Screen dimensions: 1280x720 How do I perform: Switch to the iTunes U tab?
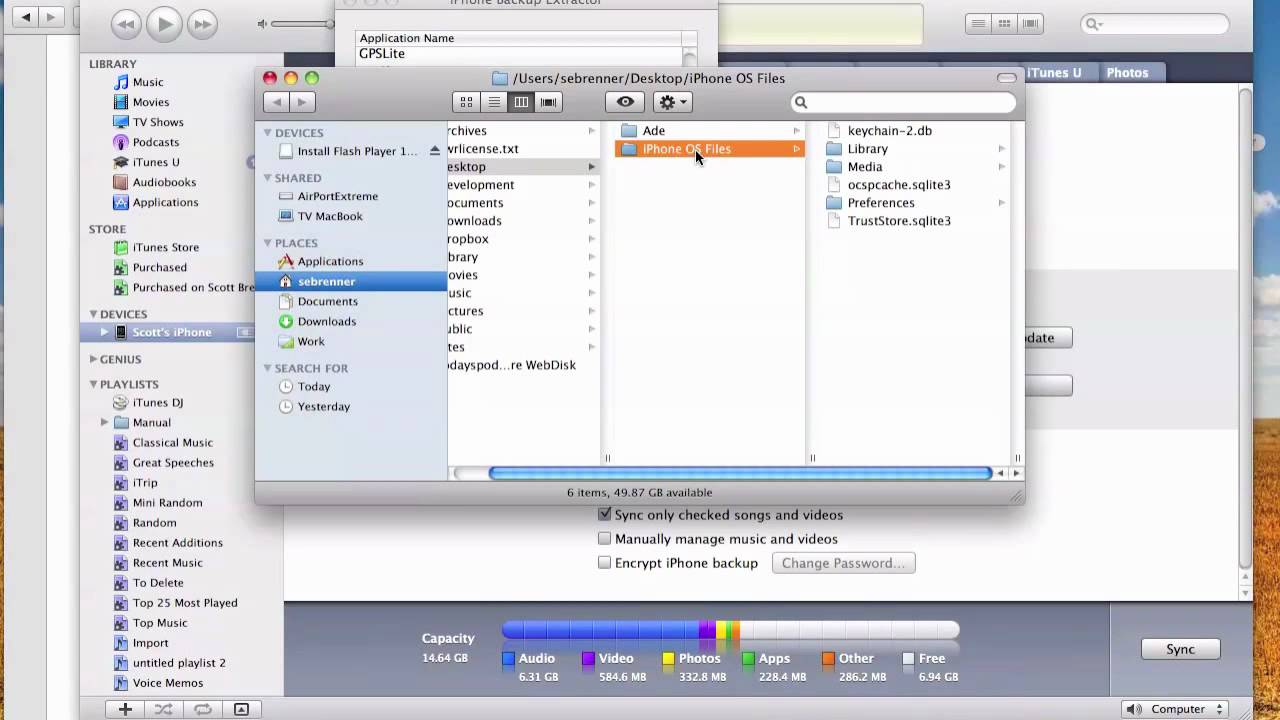(1054, 73)
